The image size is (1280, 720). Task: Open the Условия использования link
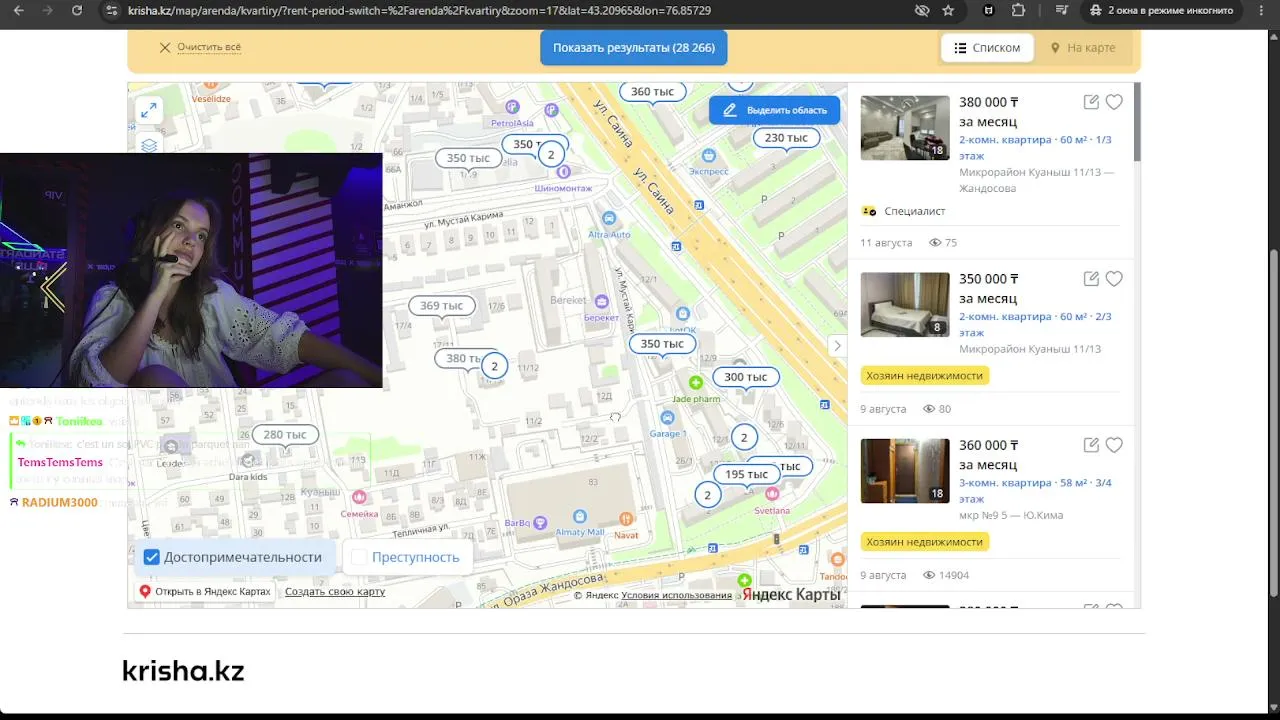(x=677, y=595)
